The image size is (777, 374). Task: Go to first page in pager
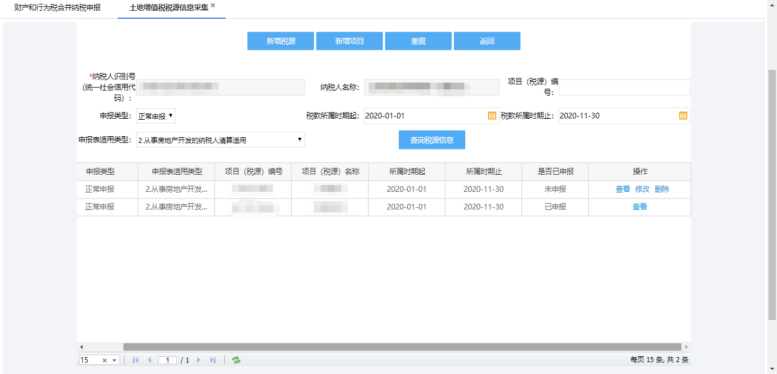tap(136, 360)
